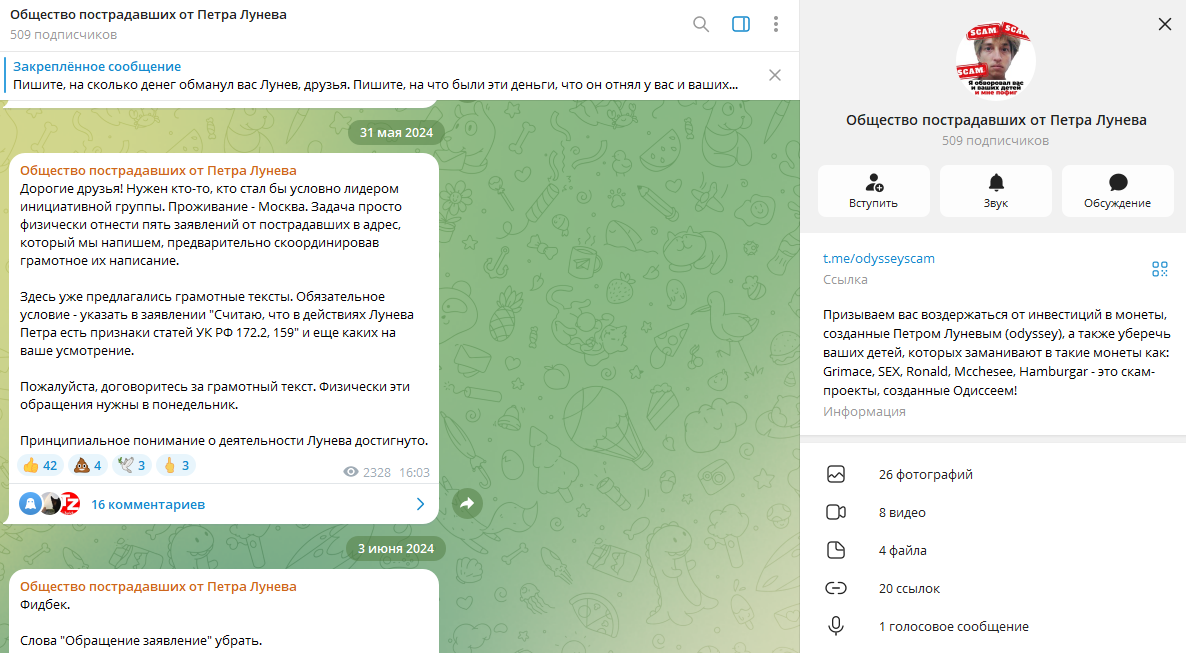The height and width of the screenshot is (653, 1186).
Task: Open the pinned message text
Action: [x=375, y=85]
